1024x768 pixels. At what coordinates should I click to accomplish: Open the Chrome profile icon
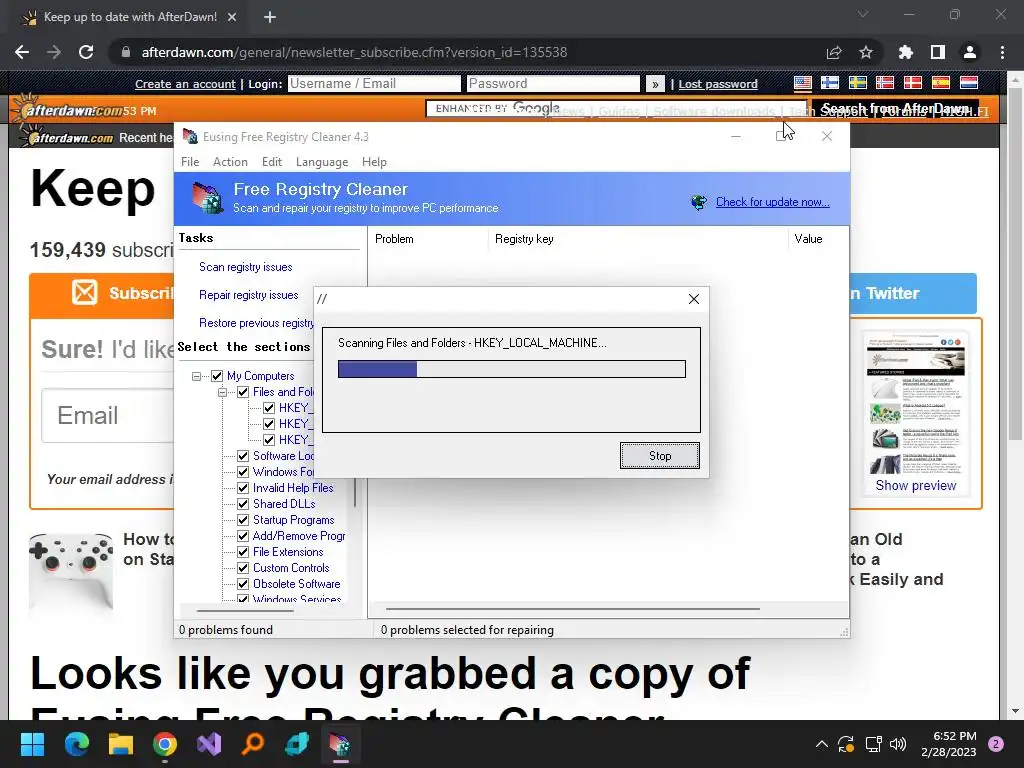pos(970,52)
